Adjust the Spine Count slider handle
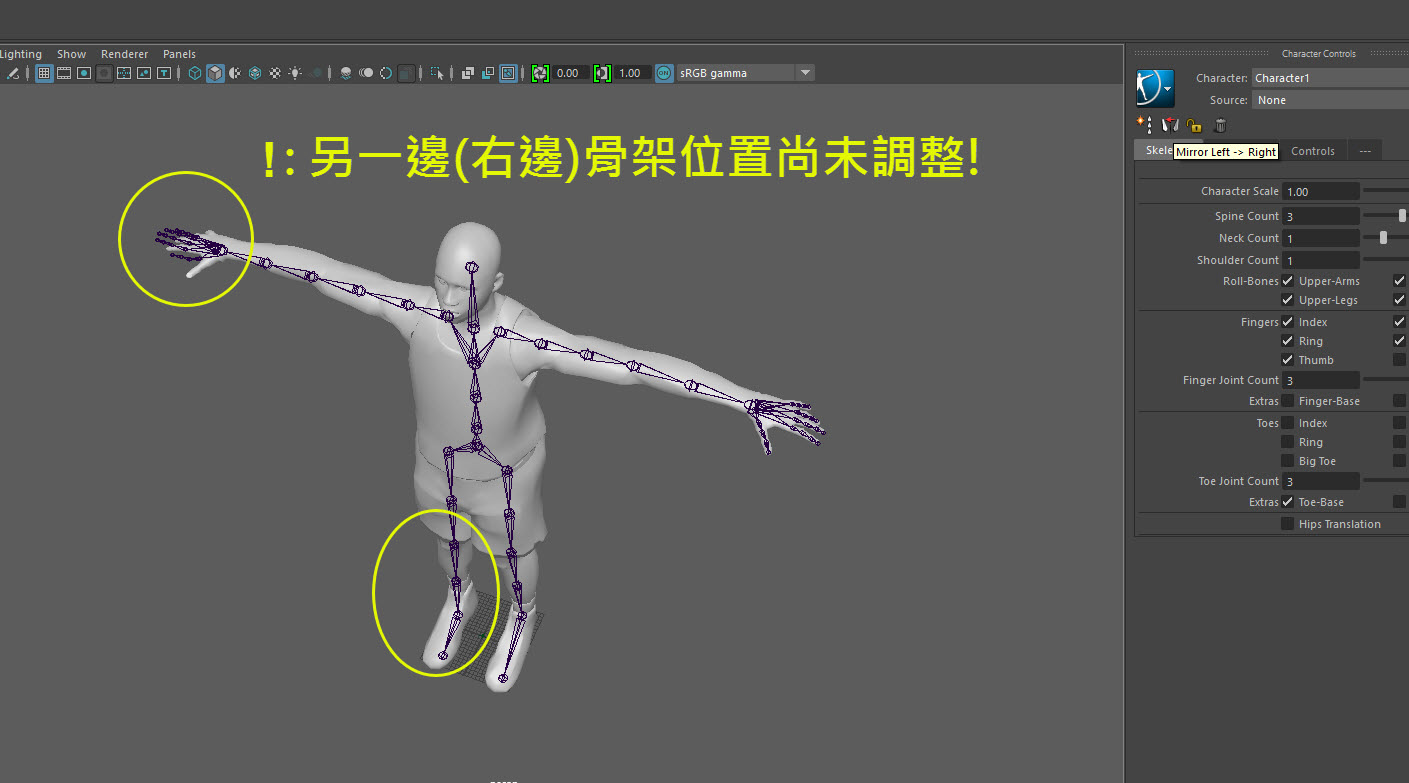 (1403, 215)
